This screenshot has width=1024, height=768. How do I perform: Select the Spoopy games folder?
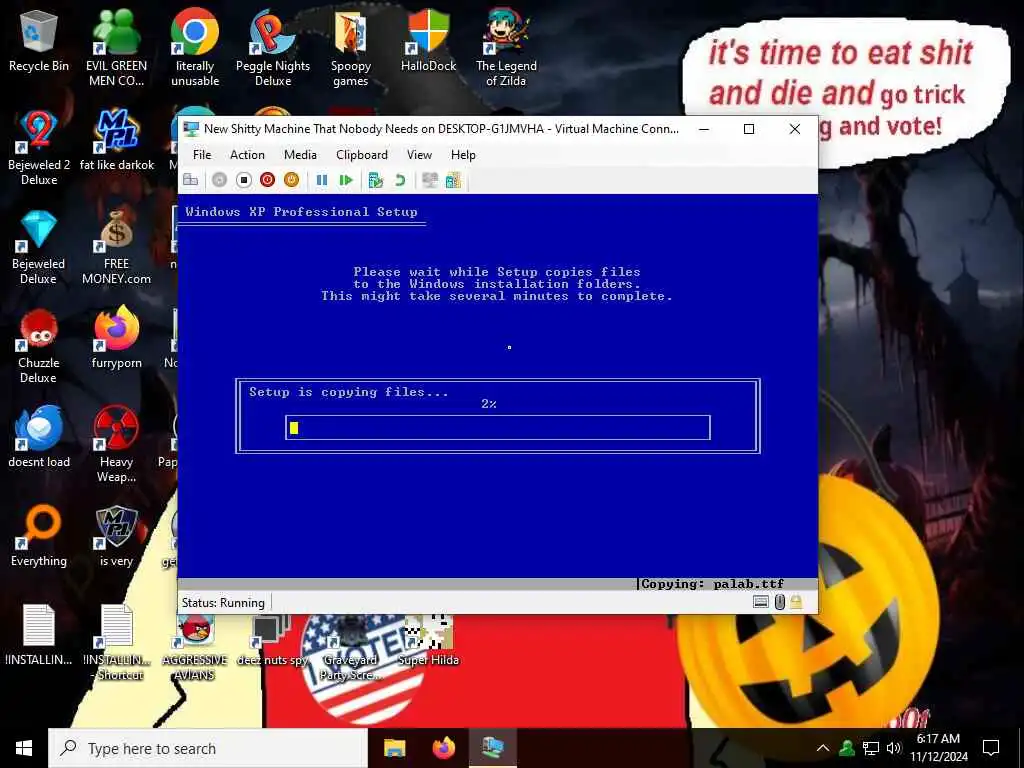pos(351,48)
